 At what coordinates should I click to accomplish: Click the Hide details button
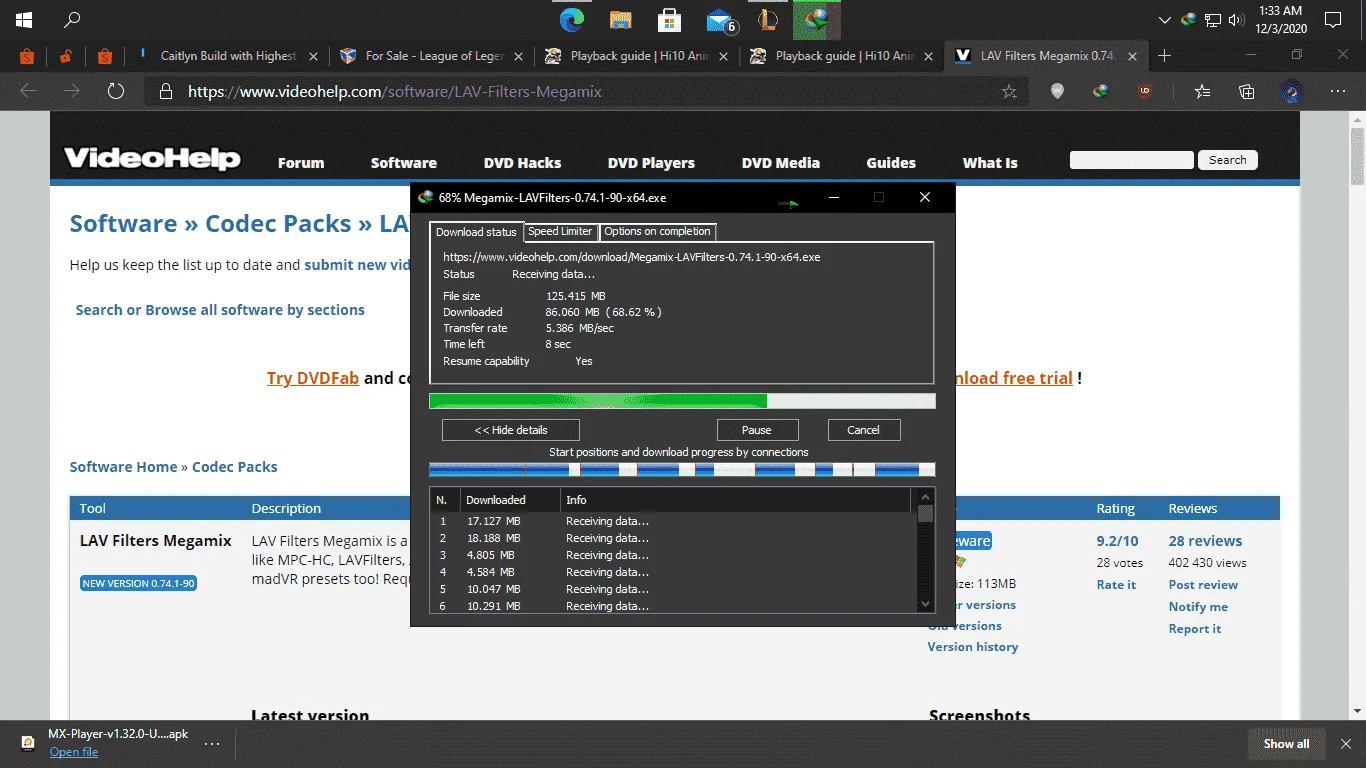click(511, 430)
